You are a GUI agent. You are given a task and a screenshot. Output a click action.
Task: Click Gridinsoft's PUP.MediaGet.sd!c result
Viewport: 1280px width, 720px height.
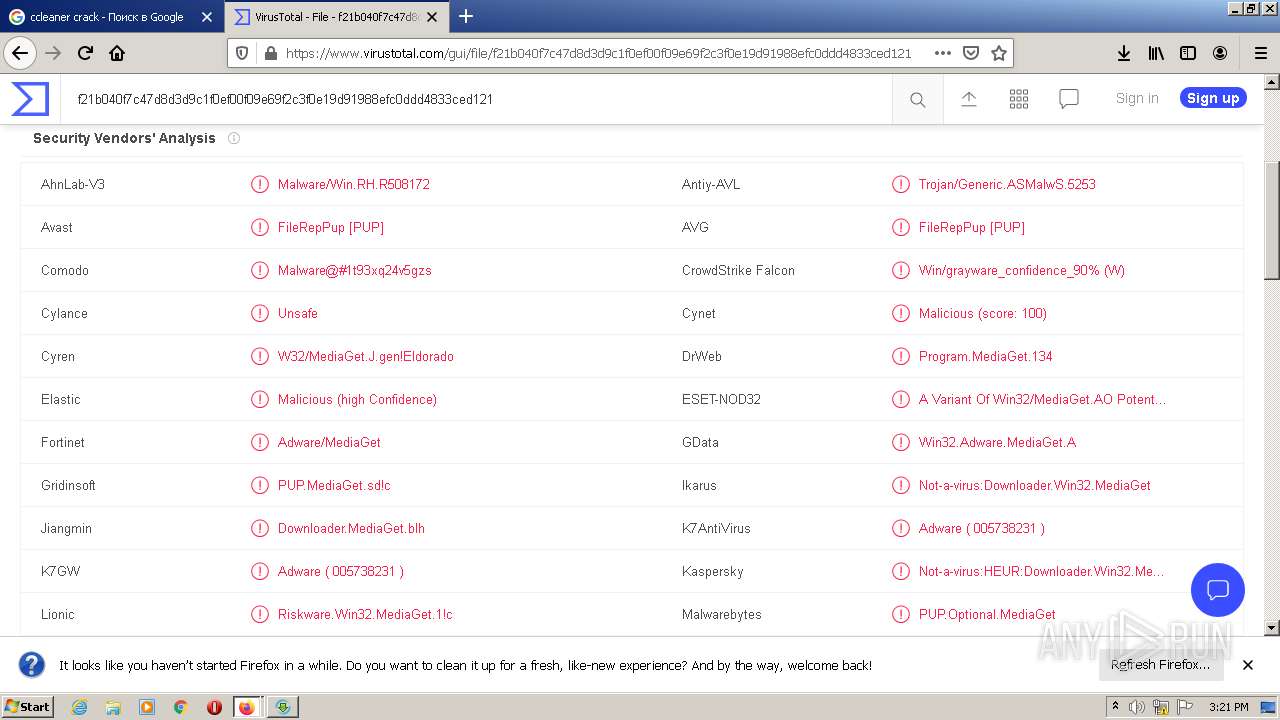[x=334, y=485]
